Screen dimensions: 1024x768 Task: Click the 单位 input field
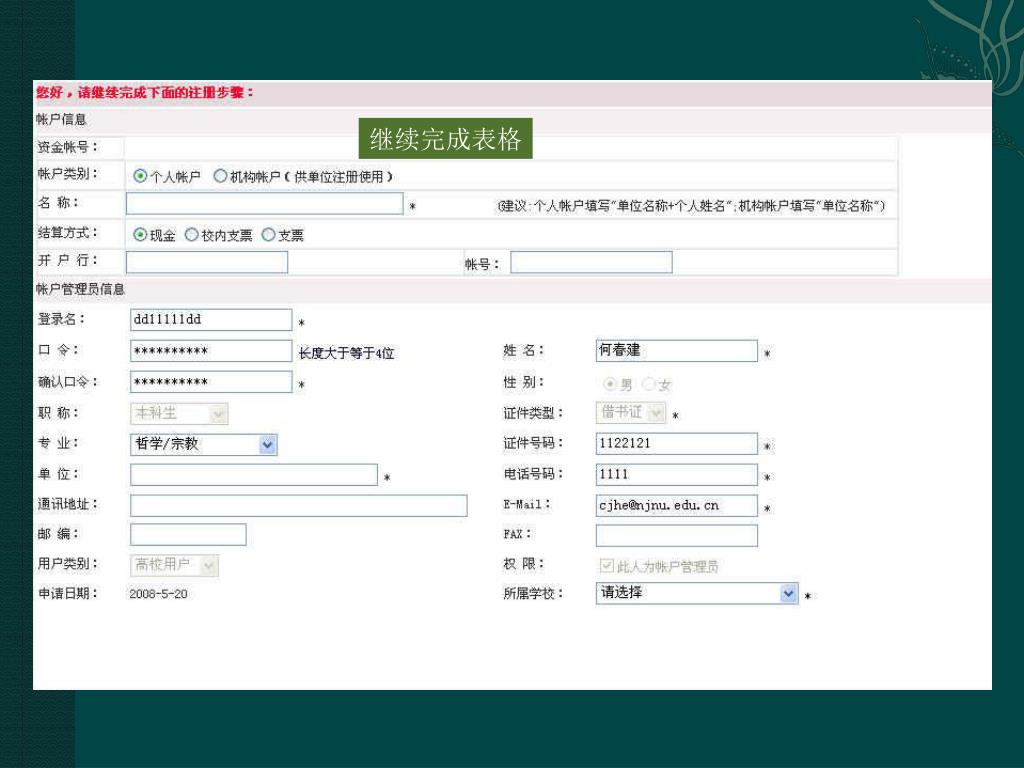[x=254, y=475]
